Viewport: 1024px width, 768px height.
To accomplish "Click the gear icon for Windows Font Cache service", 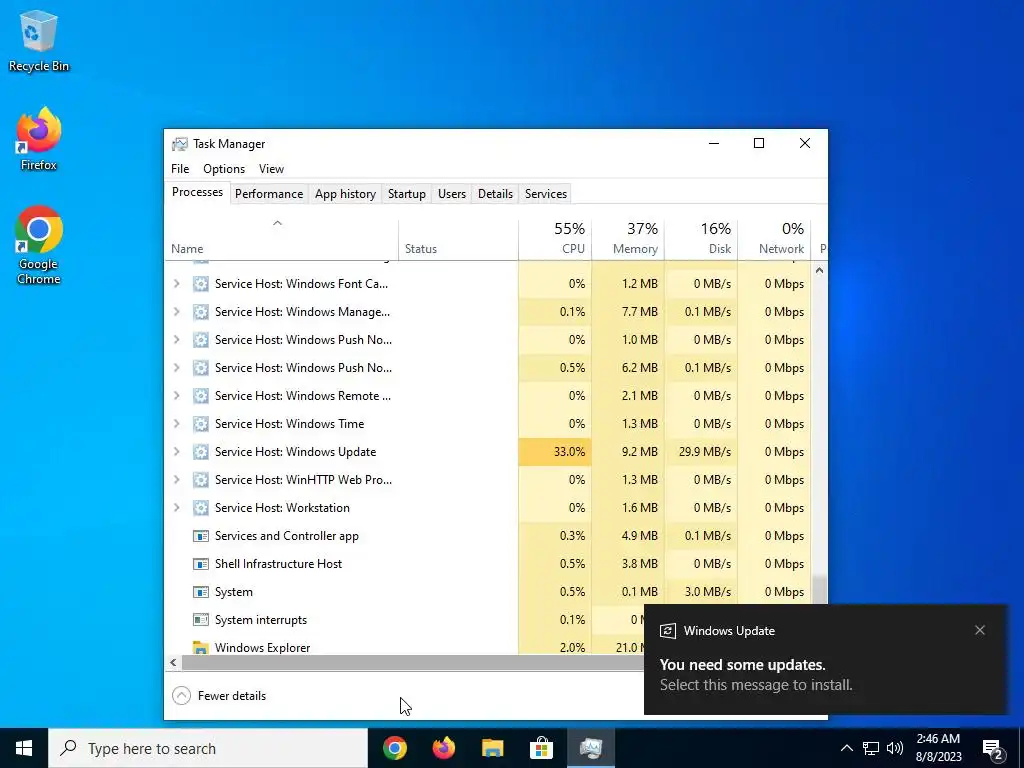I will (200, 283).
